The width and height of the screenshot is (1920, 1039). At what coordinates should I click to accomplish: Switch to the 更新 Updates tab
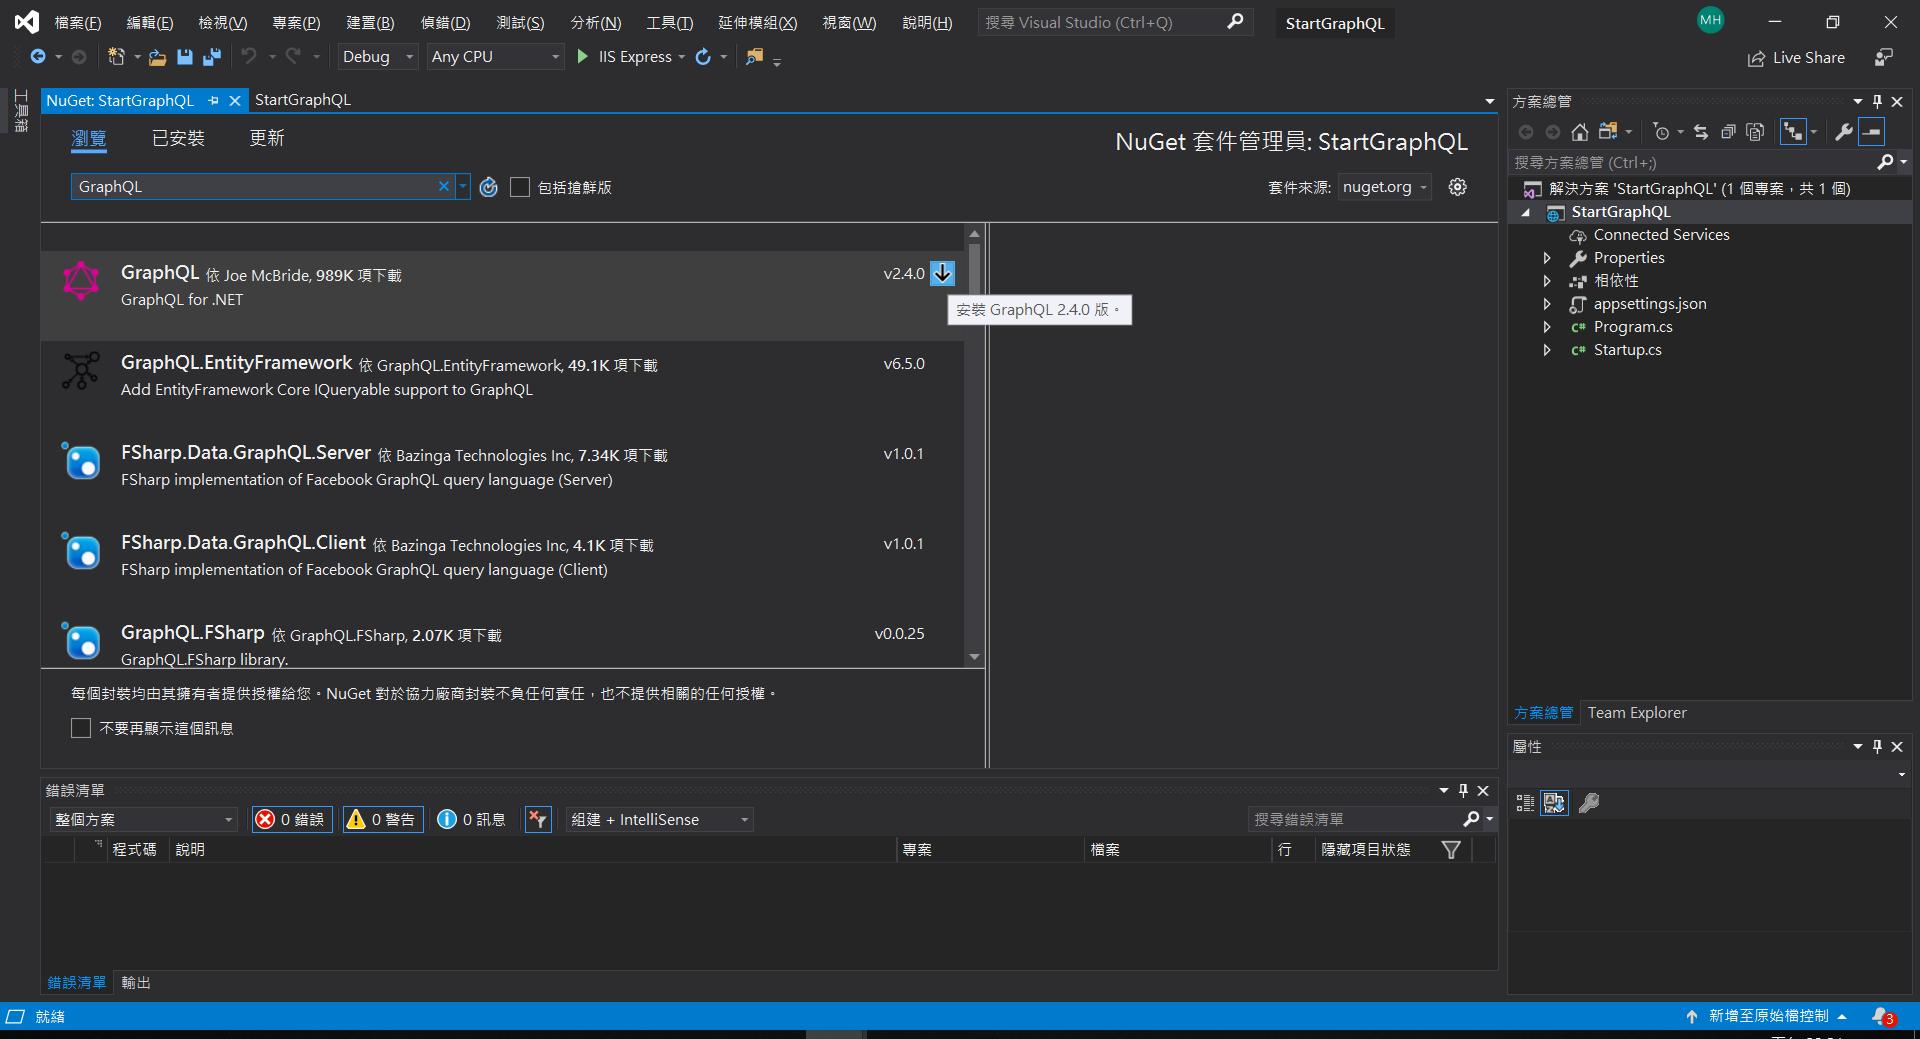(x=267, y=138)
